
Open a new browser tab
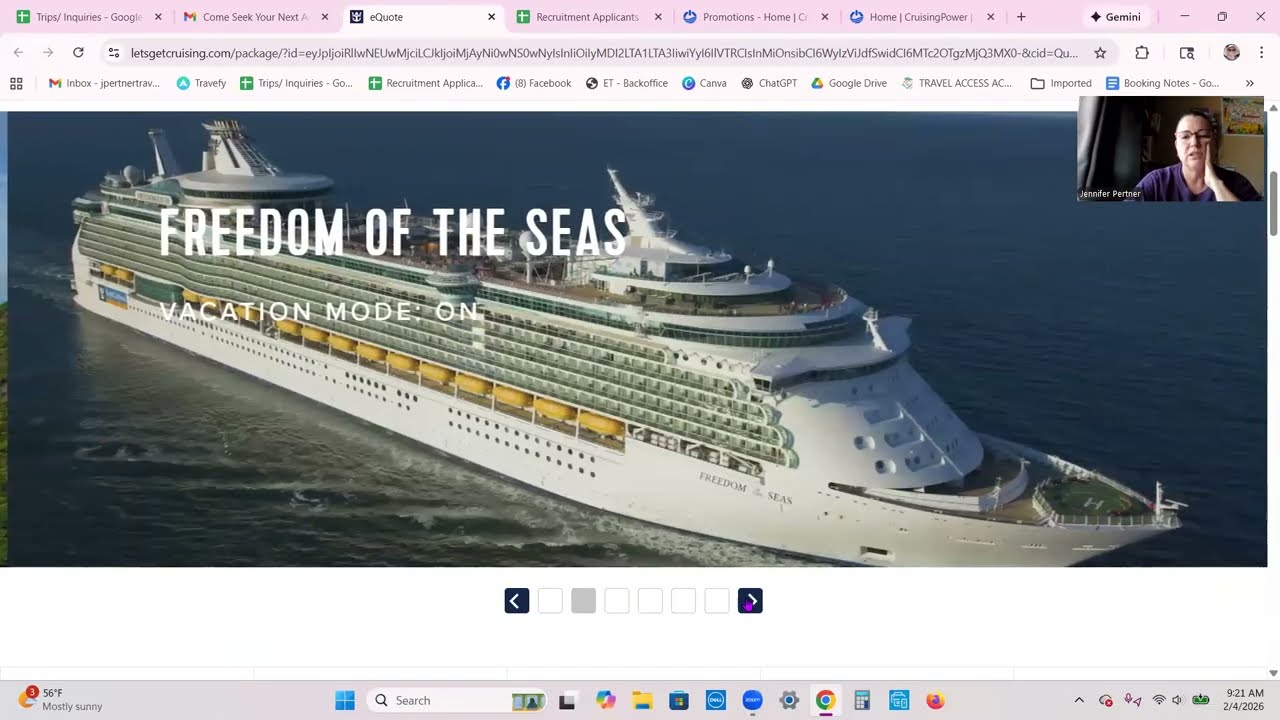click(1021, 17)
